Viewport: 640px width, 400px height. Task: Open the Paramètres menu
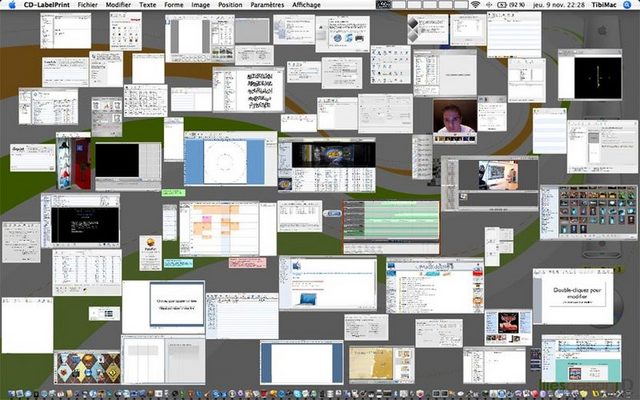click(267, 5)
